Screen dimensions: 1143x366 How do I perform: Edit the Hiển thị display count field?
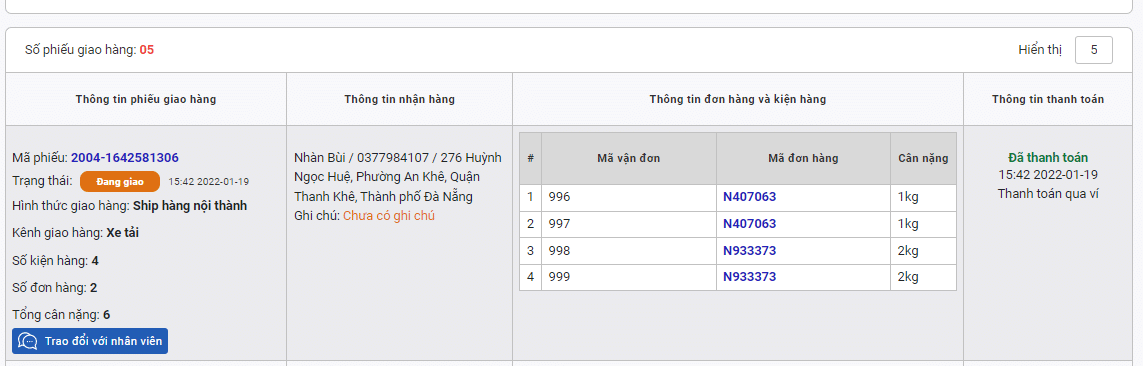click(1093, 50)
